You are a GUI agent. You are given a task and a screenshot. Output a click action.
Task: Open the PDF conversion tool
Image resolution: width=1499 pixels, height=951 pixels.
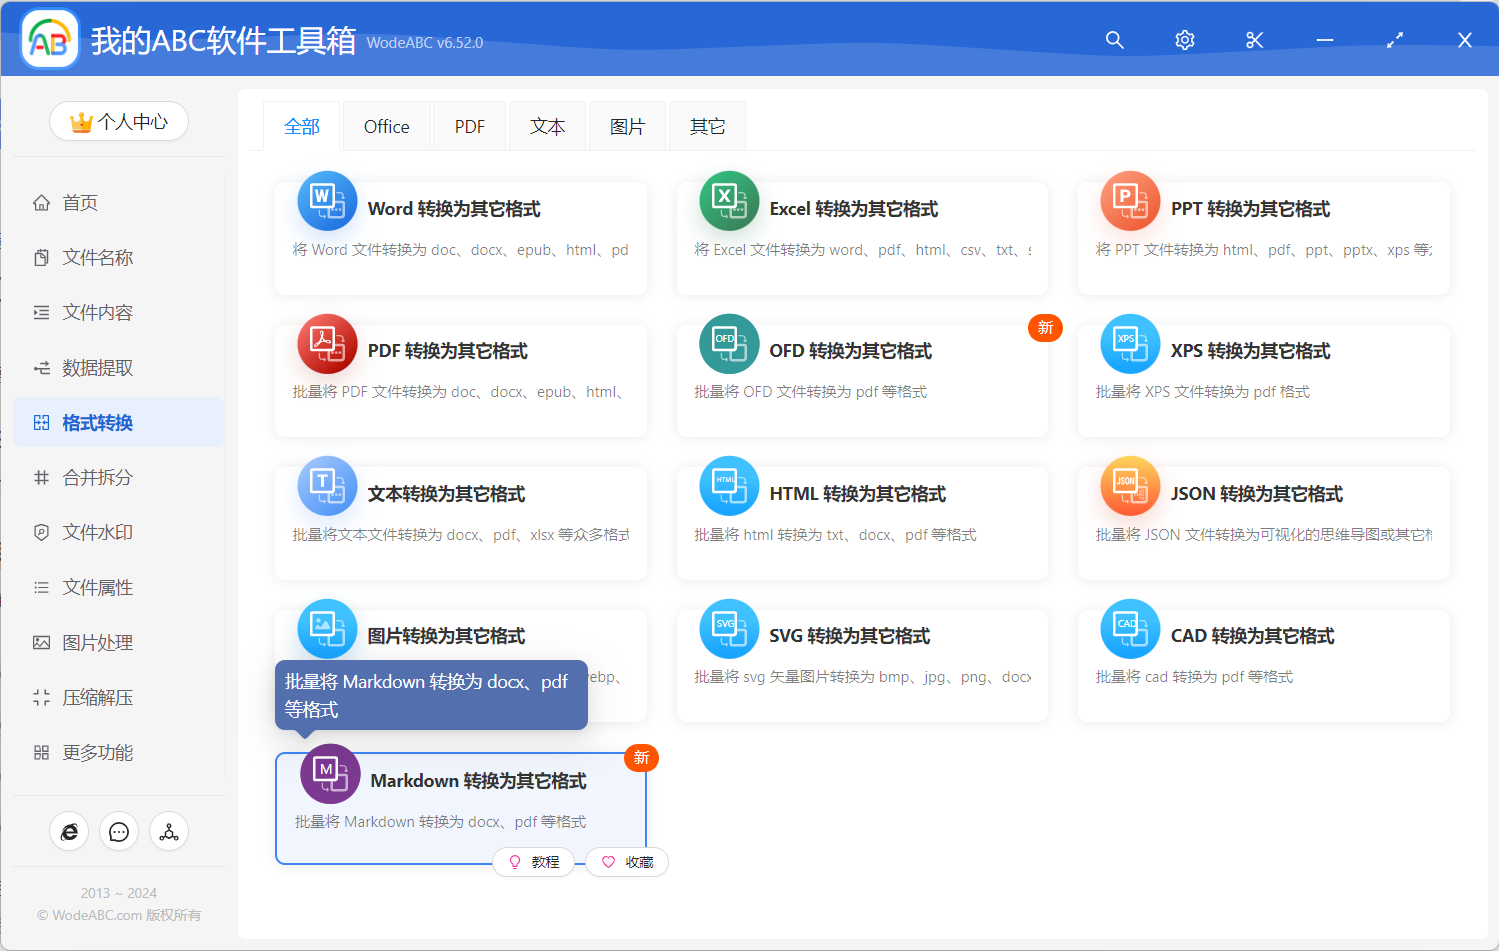coord(460,380)
